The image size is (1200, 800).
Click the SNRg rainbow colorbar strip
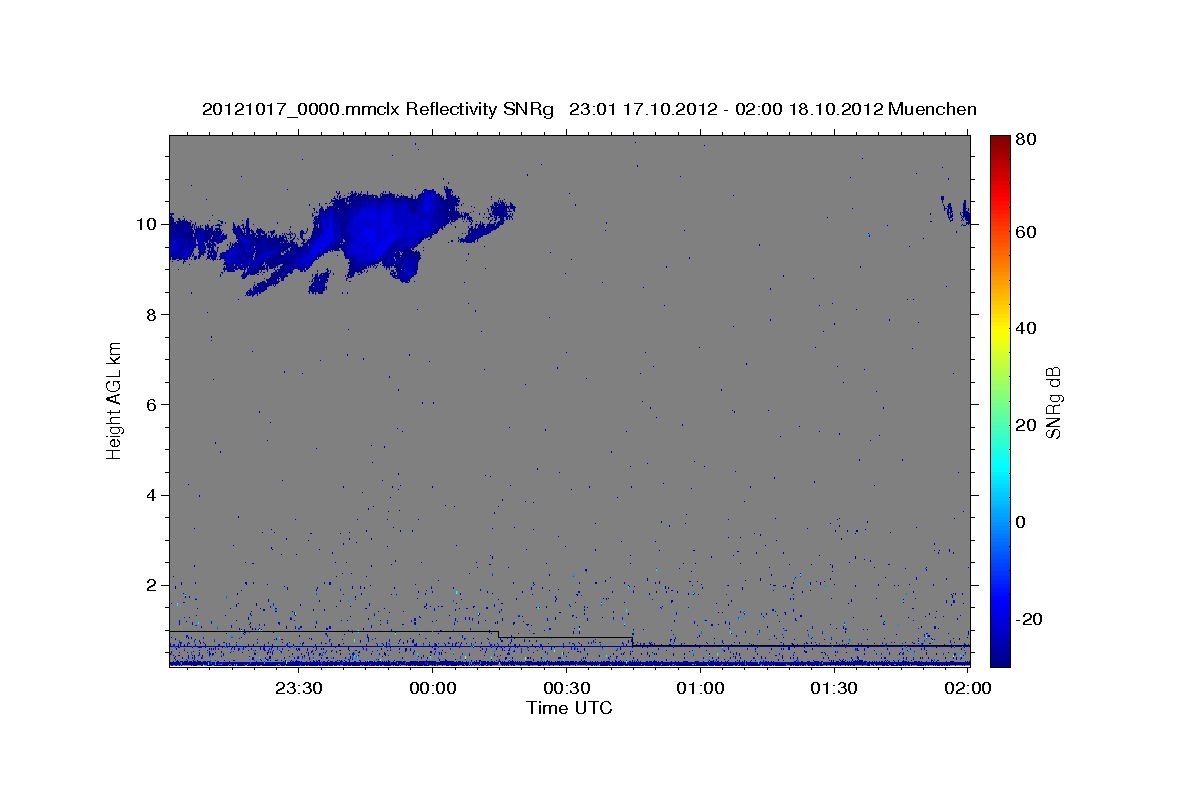1000,401
